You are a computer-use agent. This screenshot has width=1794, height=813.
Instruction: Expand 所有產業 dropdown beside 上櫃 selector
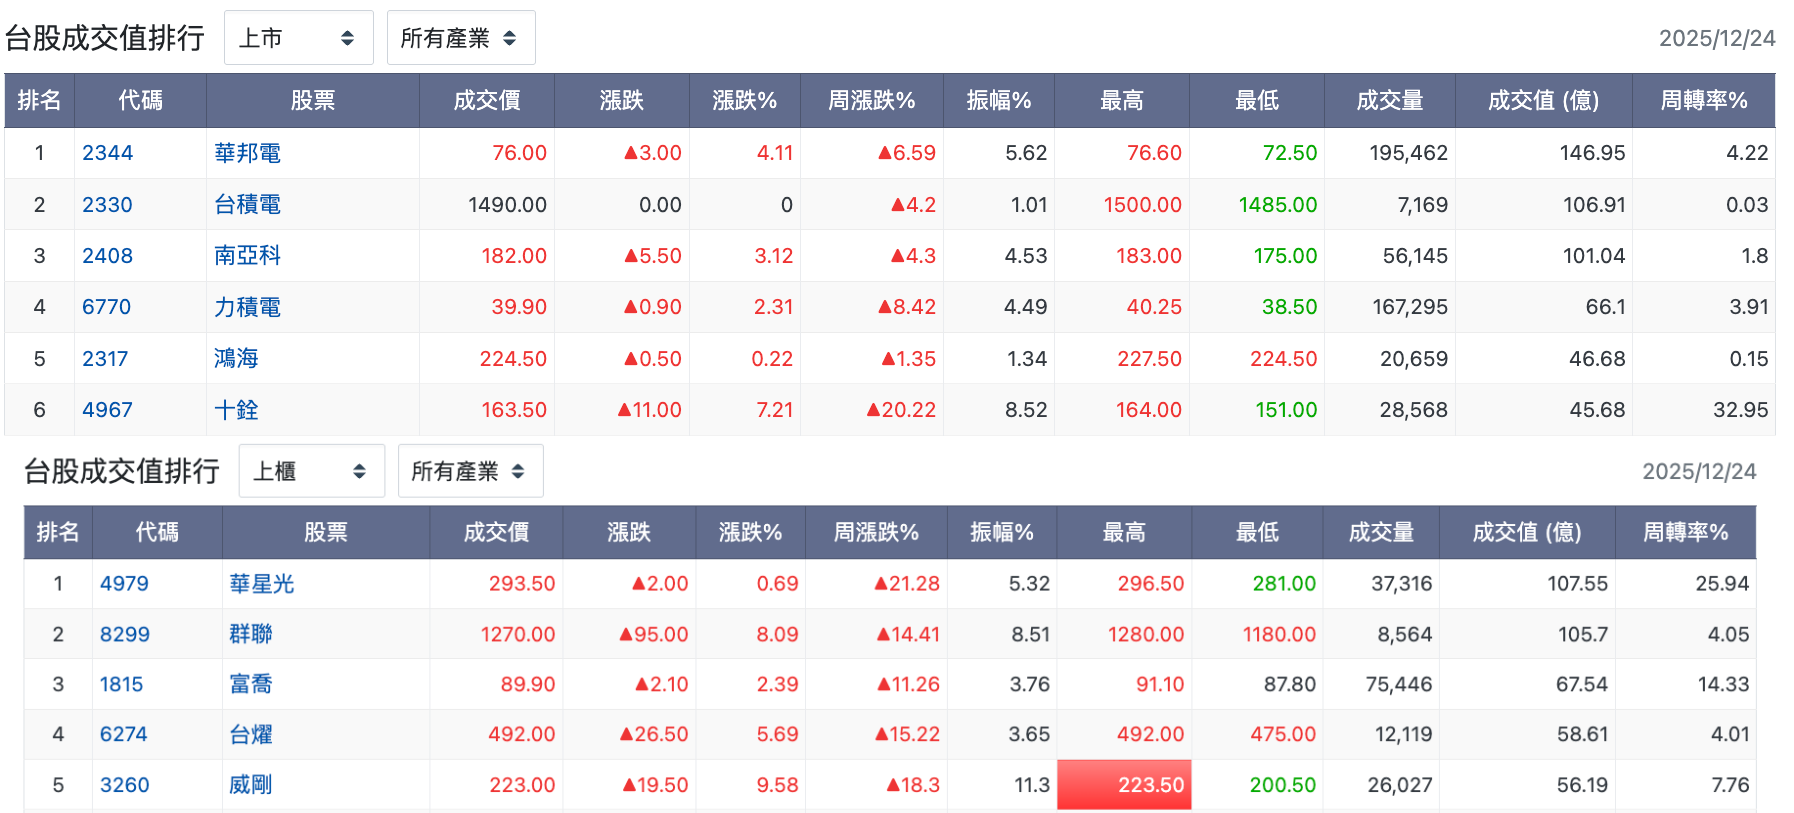[470, 471]
